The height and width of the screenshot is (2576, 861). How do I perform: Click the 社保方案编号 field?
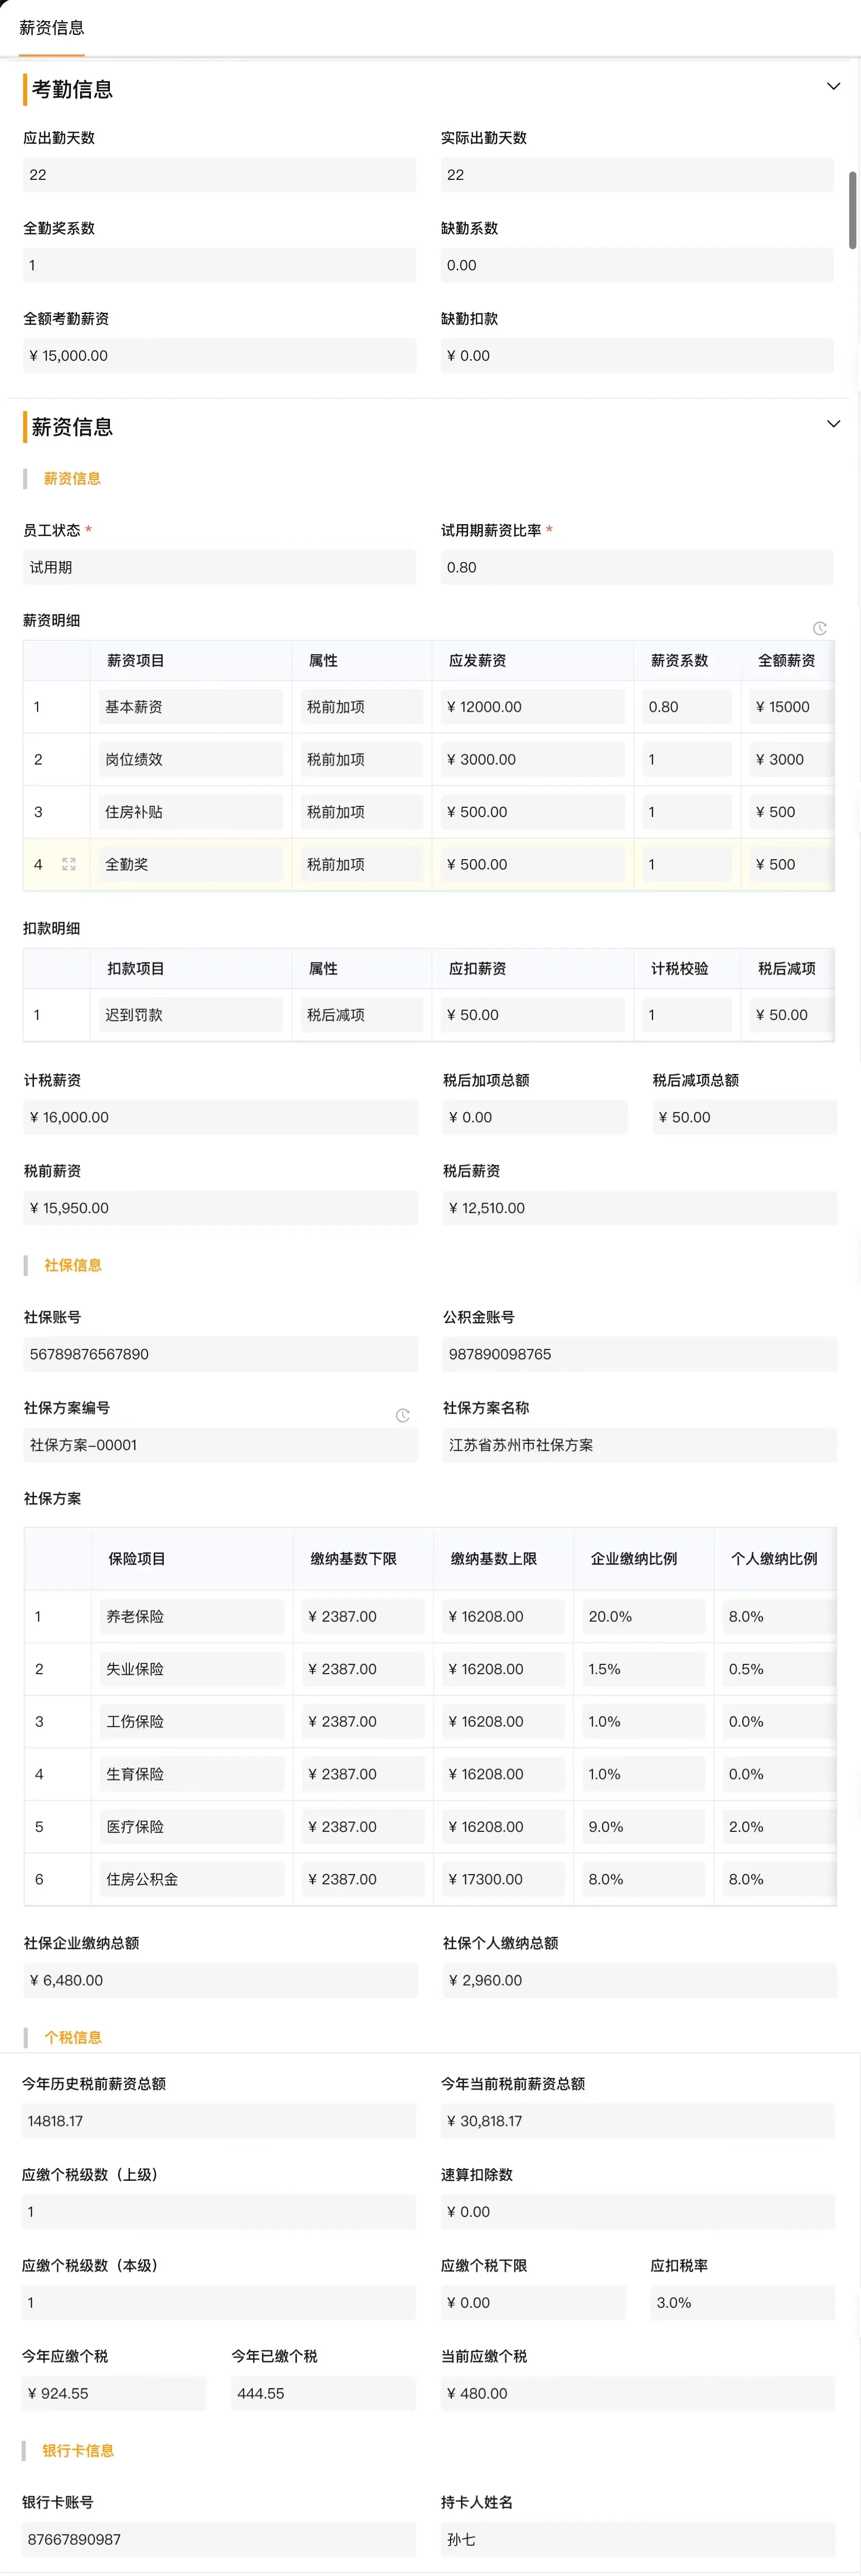(220, 1445)
